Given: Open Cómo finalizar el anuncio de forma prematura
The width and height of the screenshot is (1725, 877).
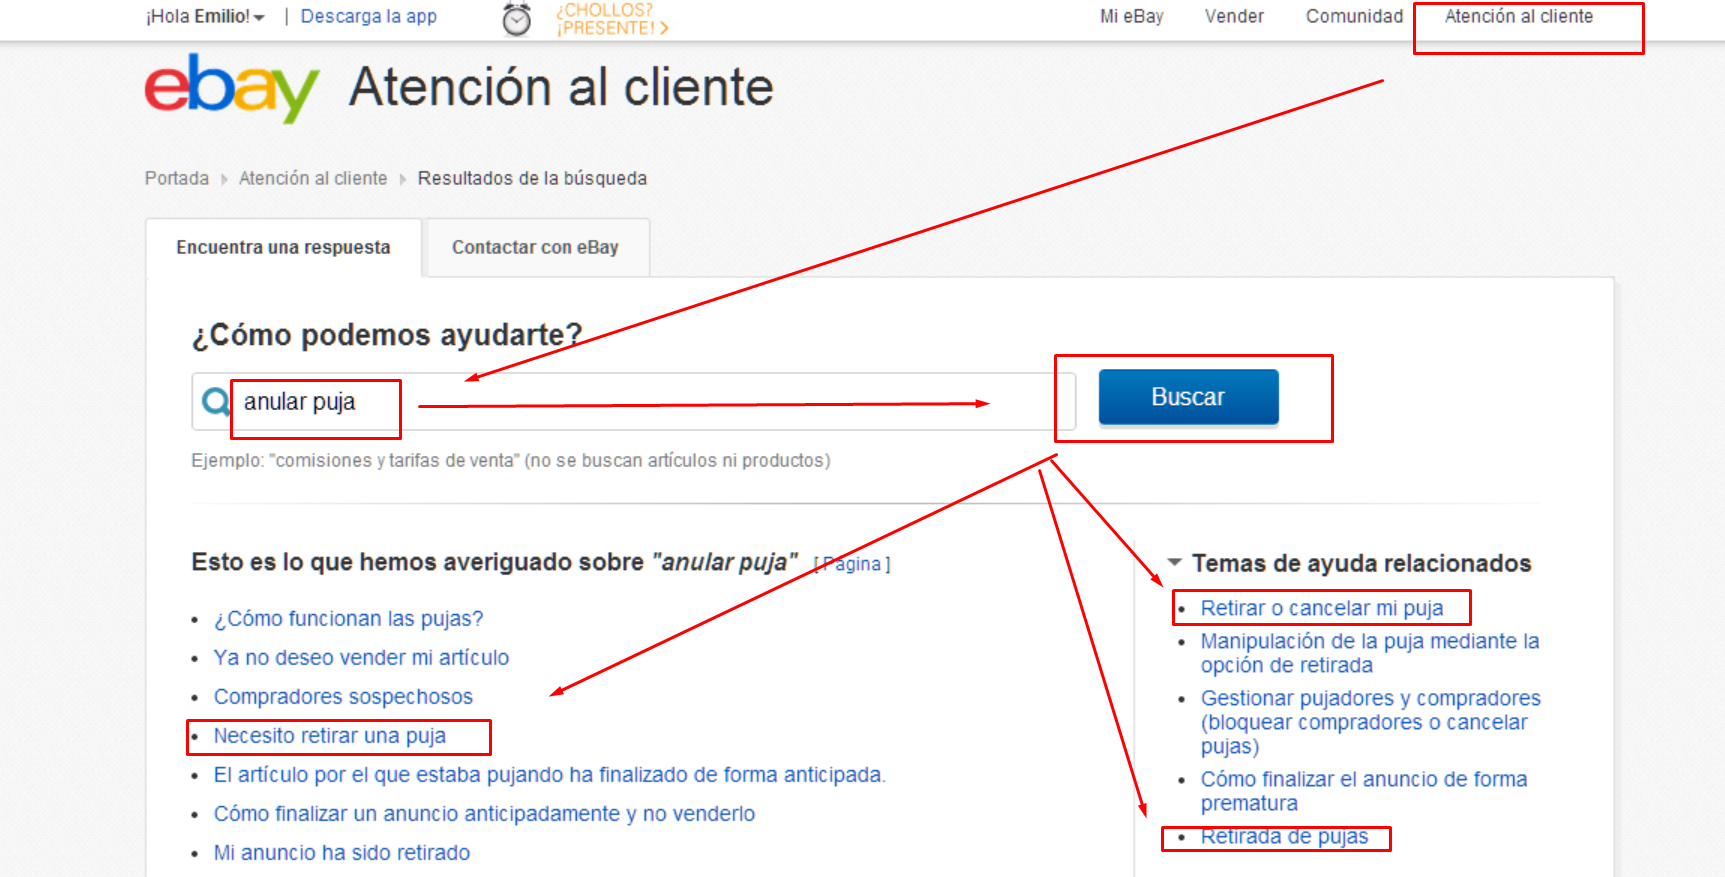Looking at the screenshot, I should coord(1364,791).
